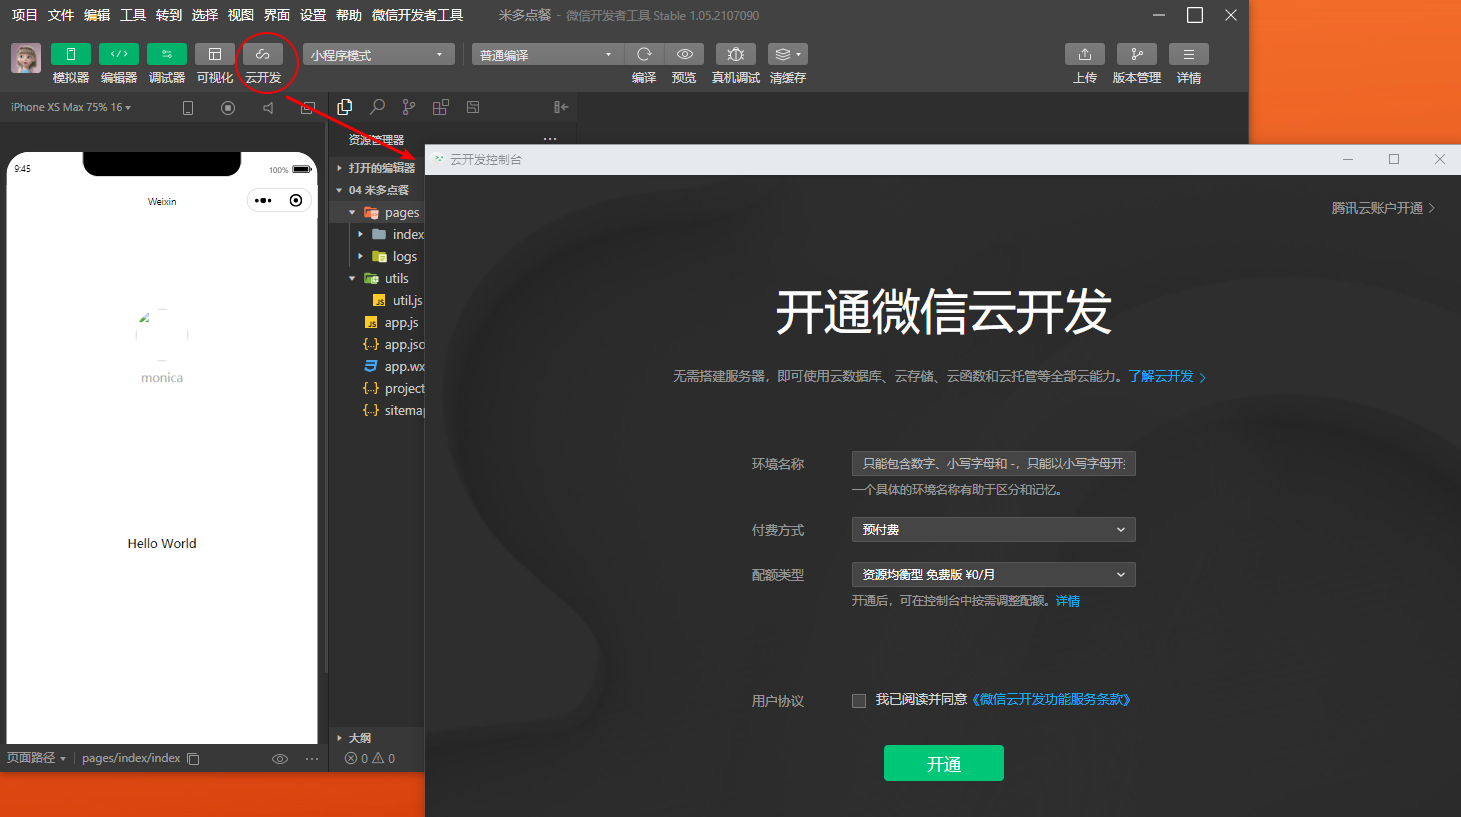Open 版本管理 version management
Screen dimensions: 1461x817
click(1137, 54)
